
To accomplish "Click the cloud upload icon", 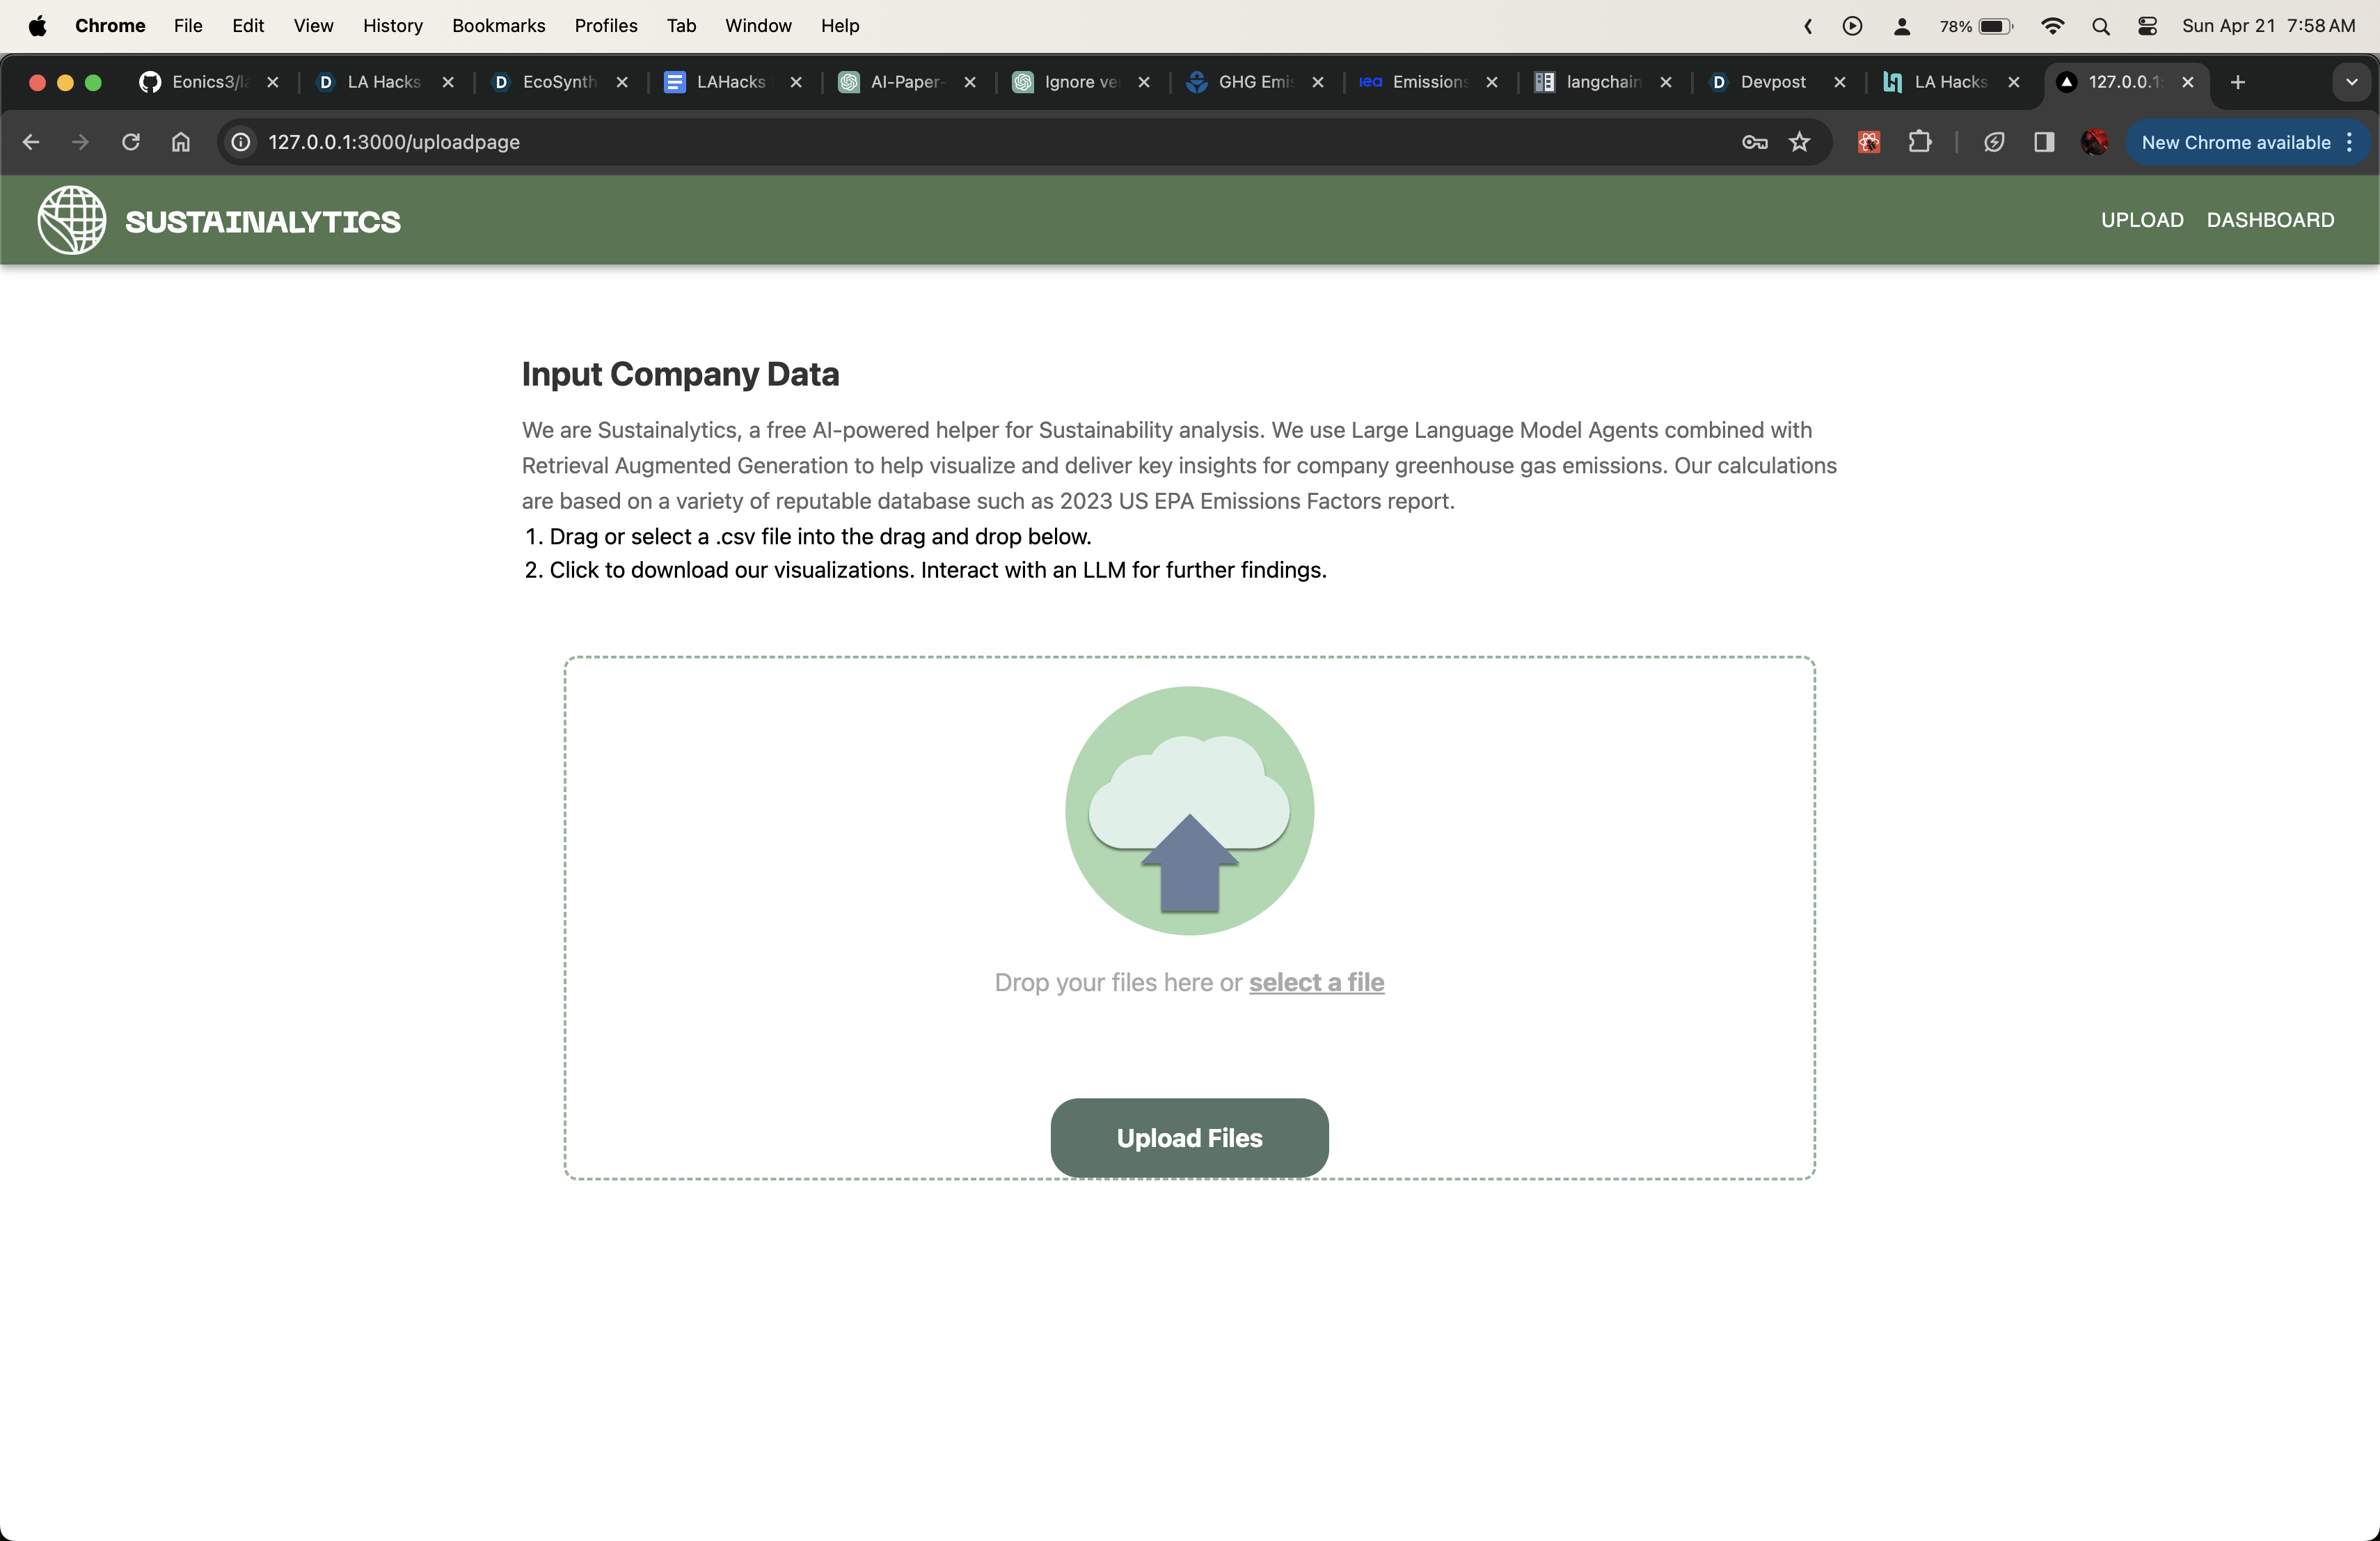I will tap(1189, 811).
